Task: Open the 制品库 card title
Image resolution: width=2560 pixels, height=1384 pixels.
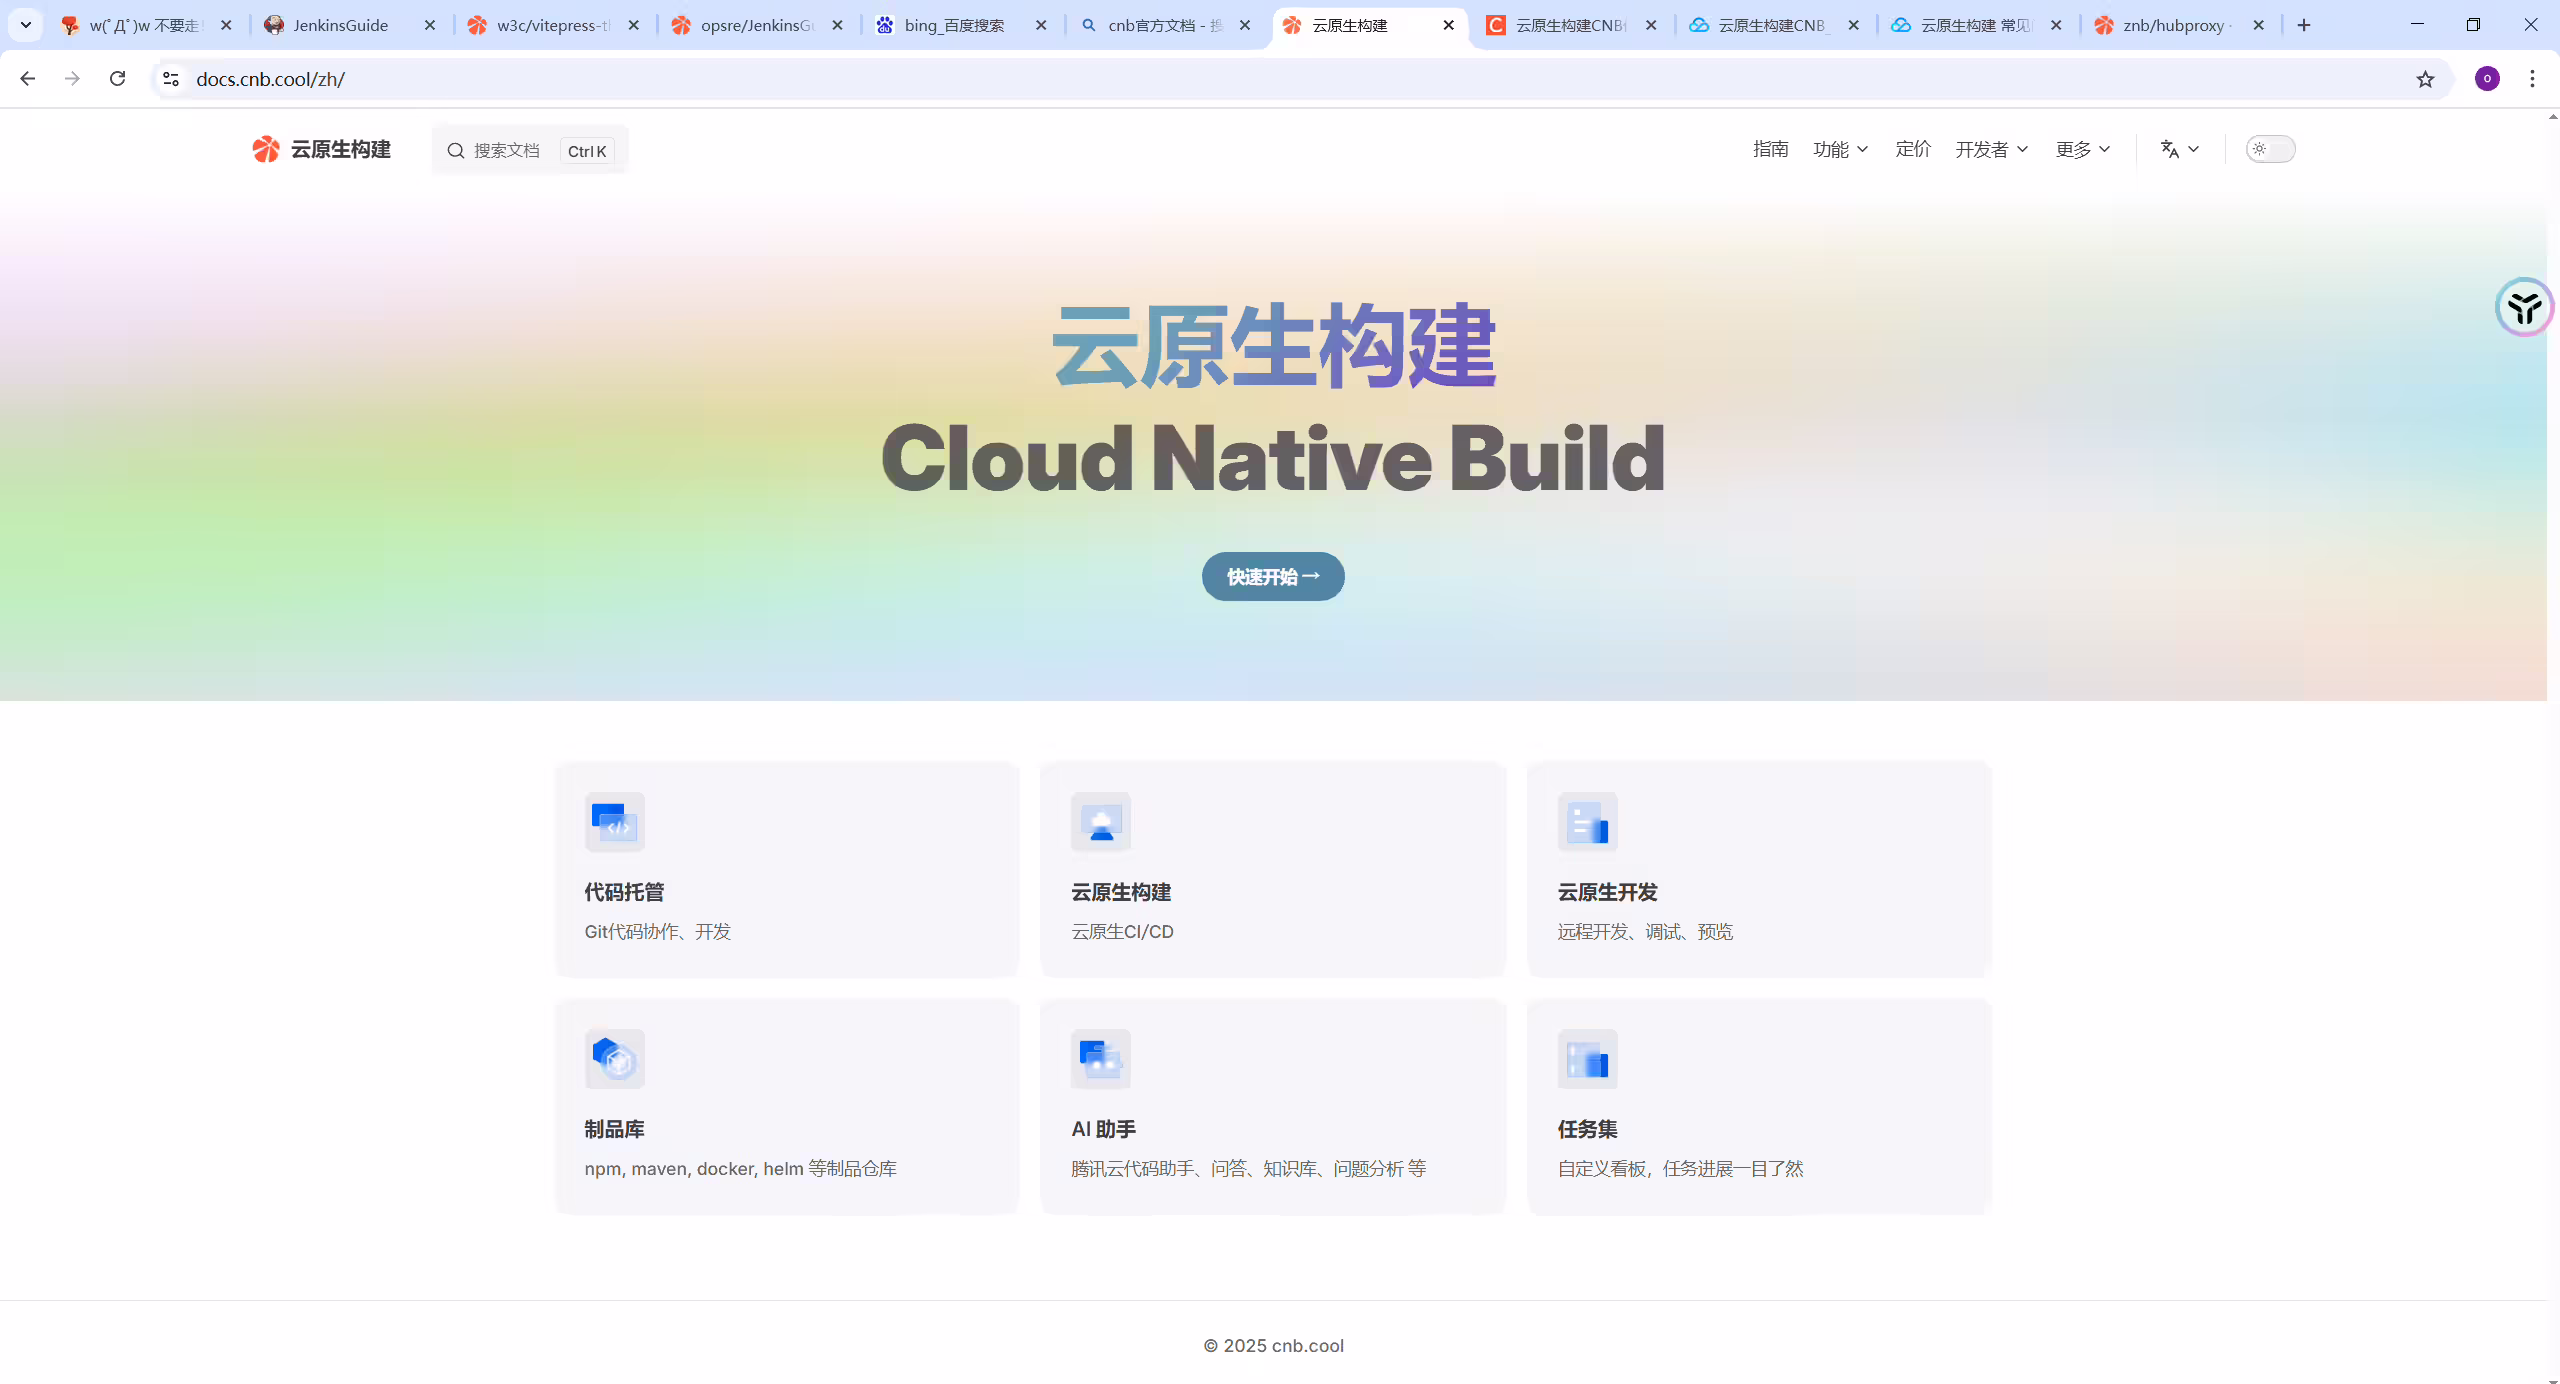Action: click(x=614, y=1129)
